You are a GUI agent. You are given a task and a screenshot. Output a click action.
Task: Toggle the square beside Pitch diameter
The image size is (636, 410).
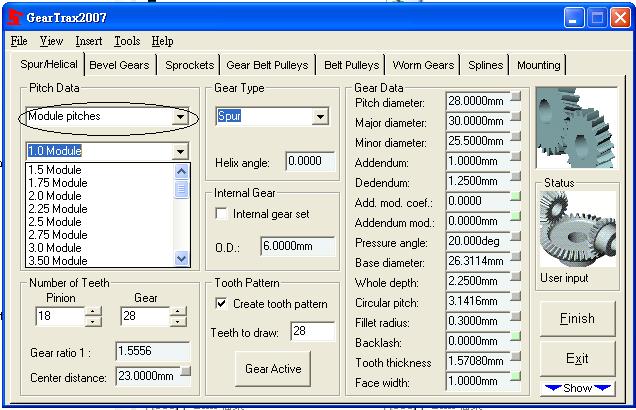pyautogui.click(x=516, y=97)
